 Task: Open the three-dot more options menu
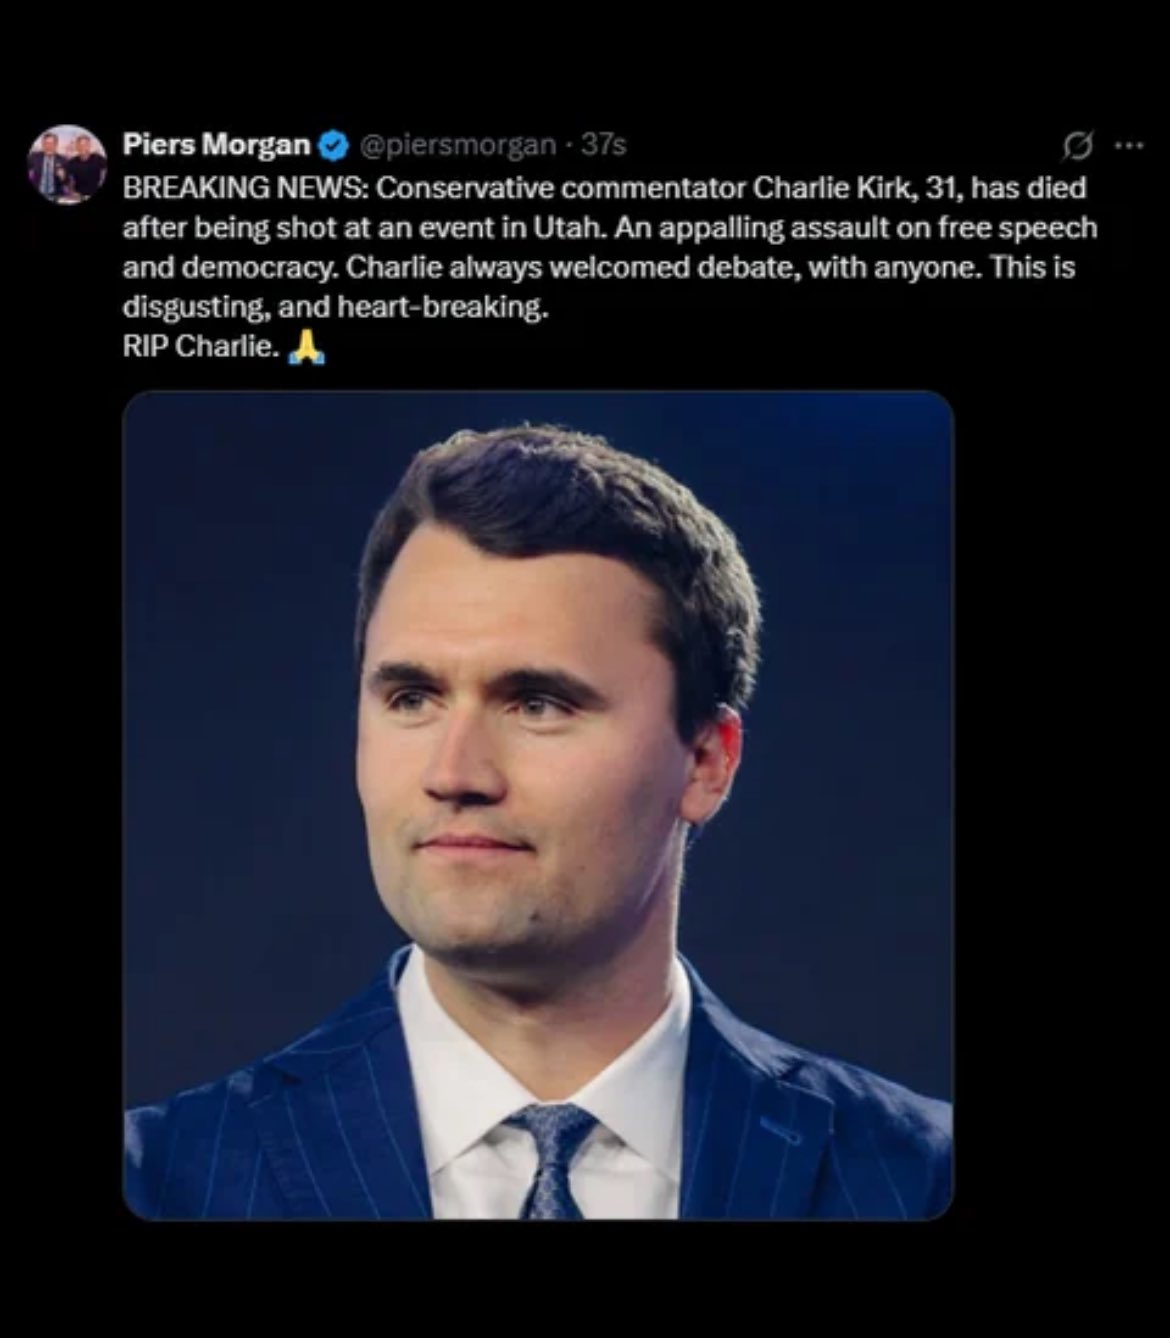point(1129,146)
